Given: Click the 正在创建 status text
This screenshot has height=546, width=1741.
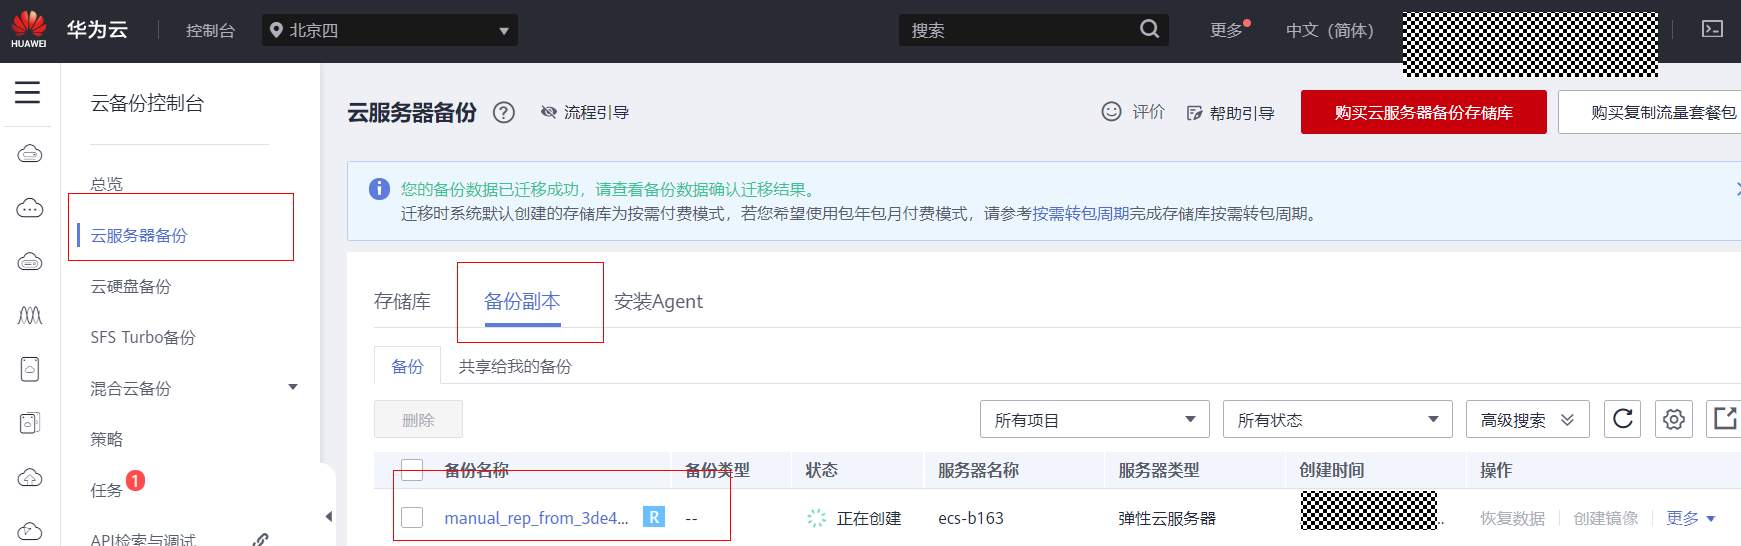Looking at the screenshot, I should click(869, 518).
